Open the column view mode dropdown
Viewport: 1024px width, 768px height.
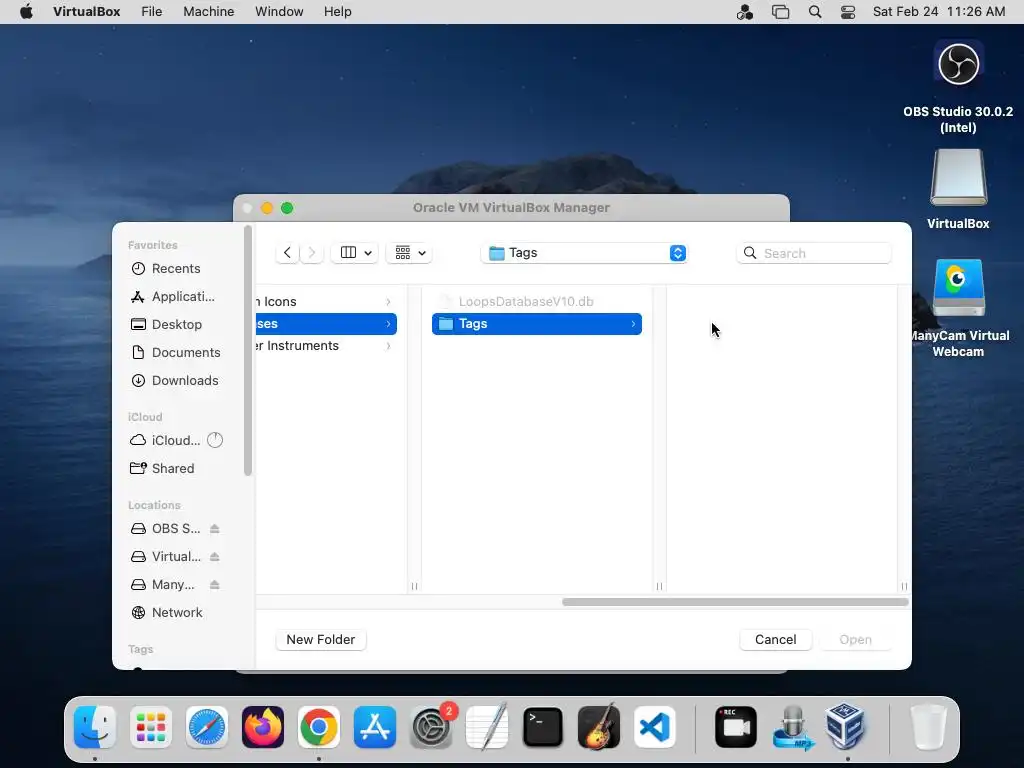355,253
